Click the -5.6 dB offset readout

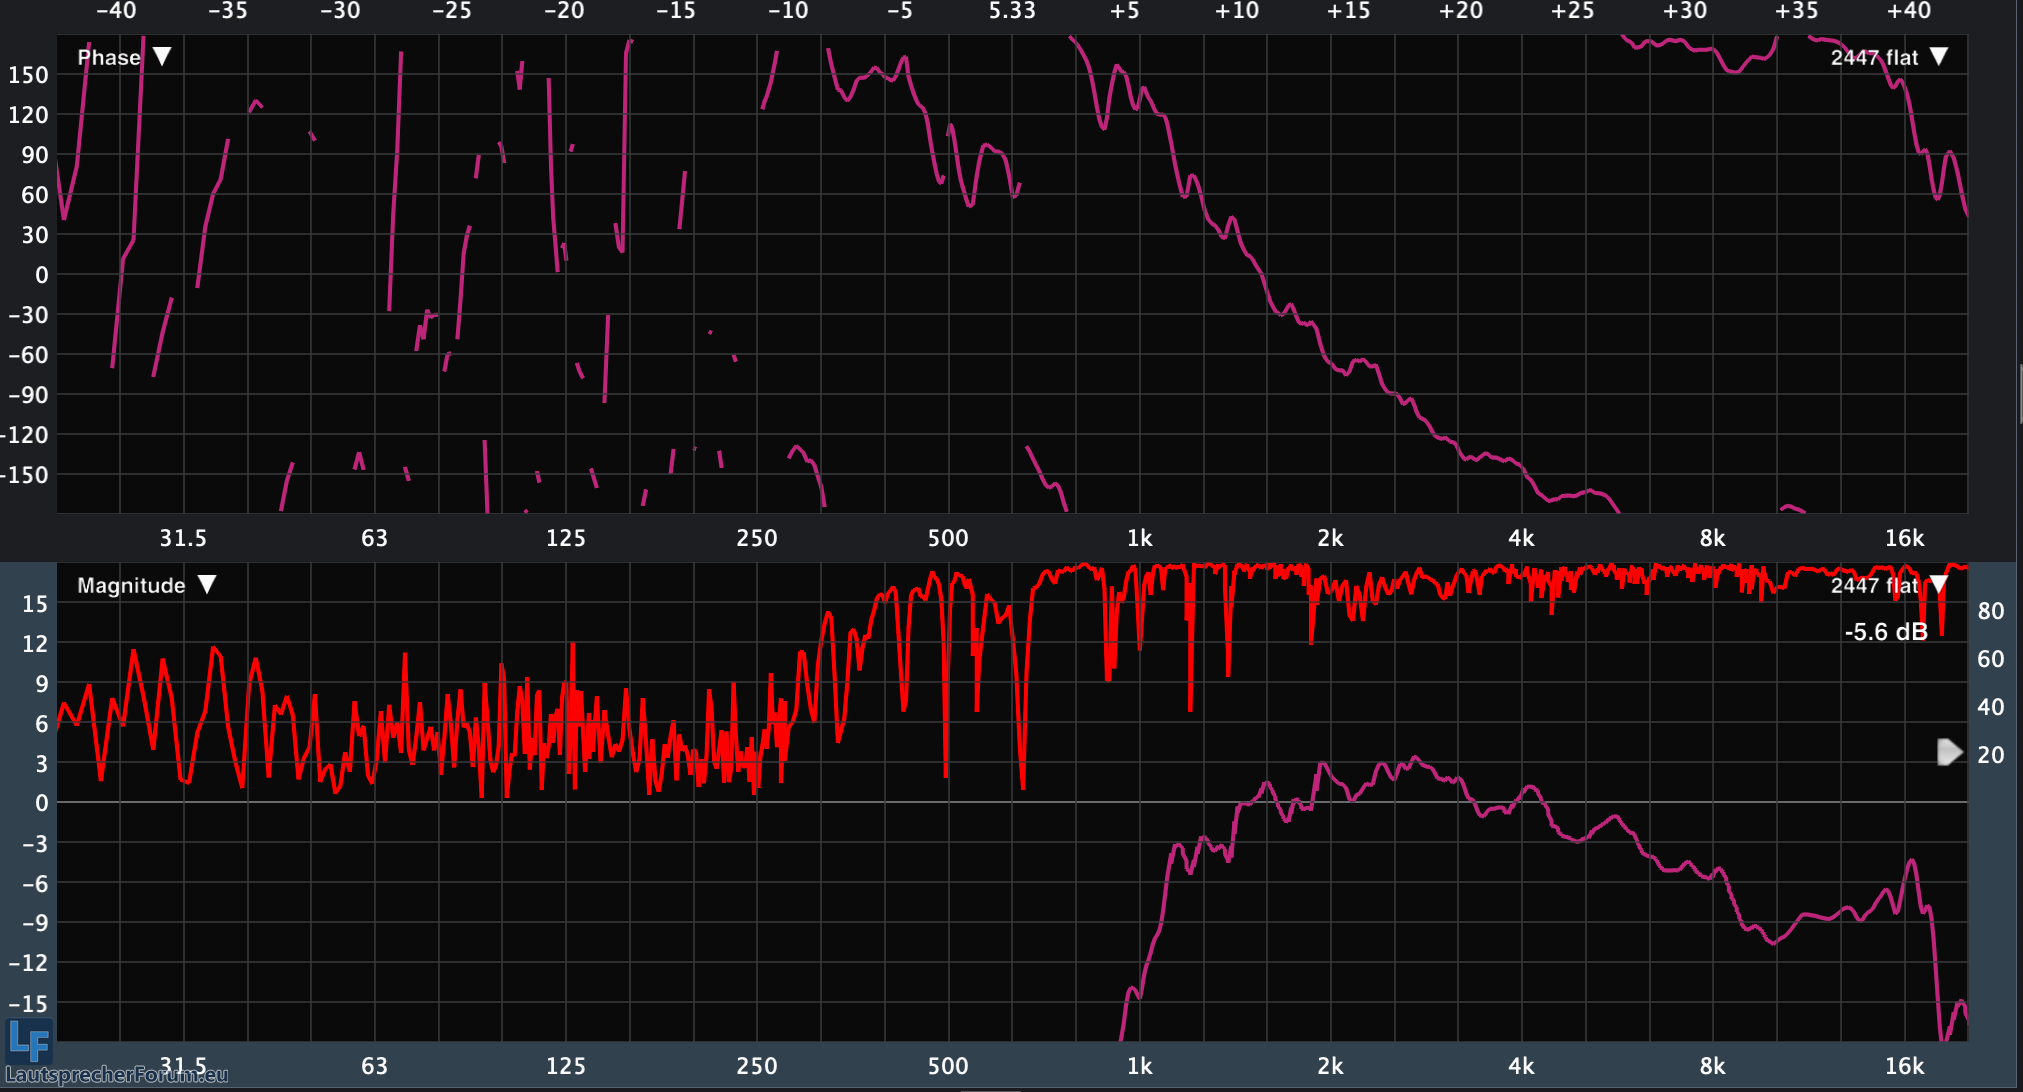[1885, 632]
